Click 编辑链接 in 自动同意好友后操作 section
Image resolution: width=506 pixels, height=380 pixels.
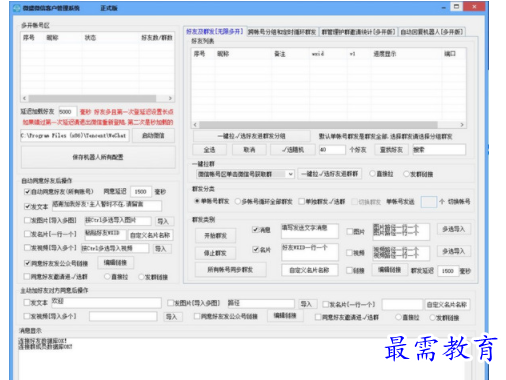pos(115,263)
